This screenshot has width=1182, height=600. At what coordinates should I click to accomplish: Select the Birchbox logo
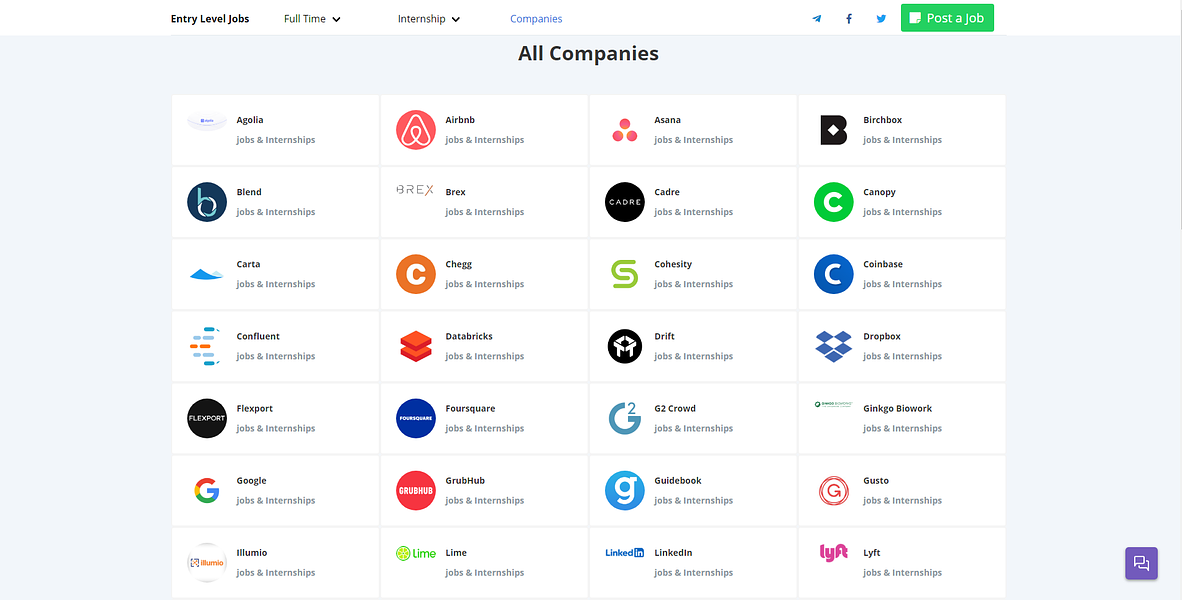[834, 130]
